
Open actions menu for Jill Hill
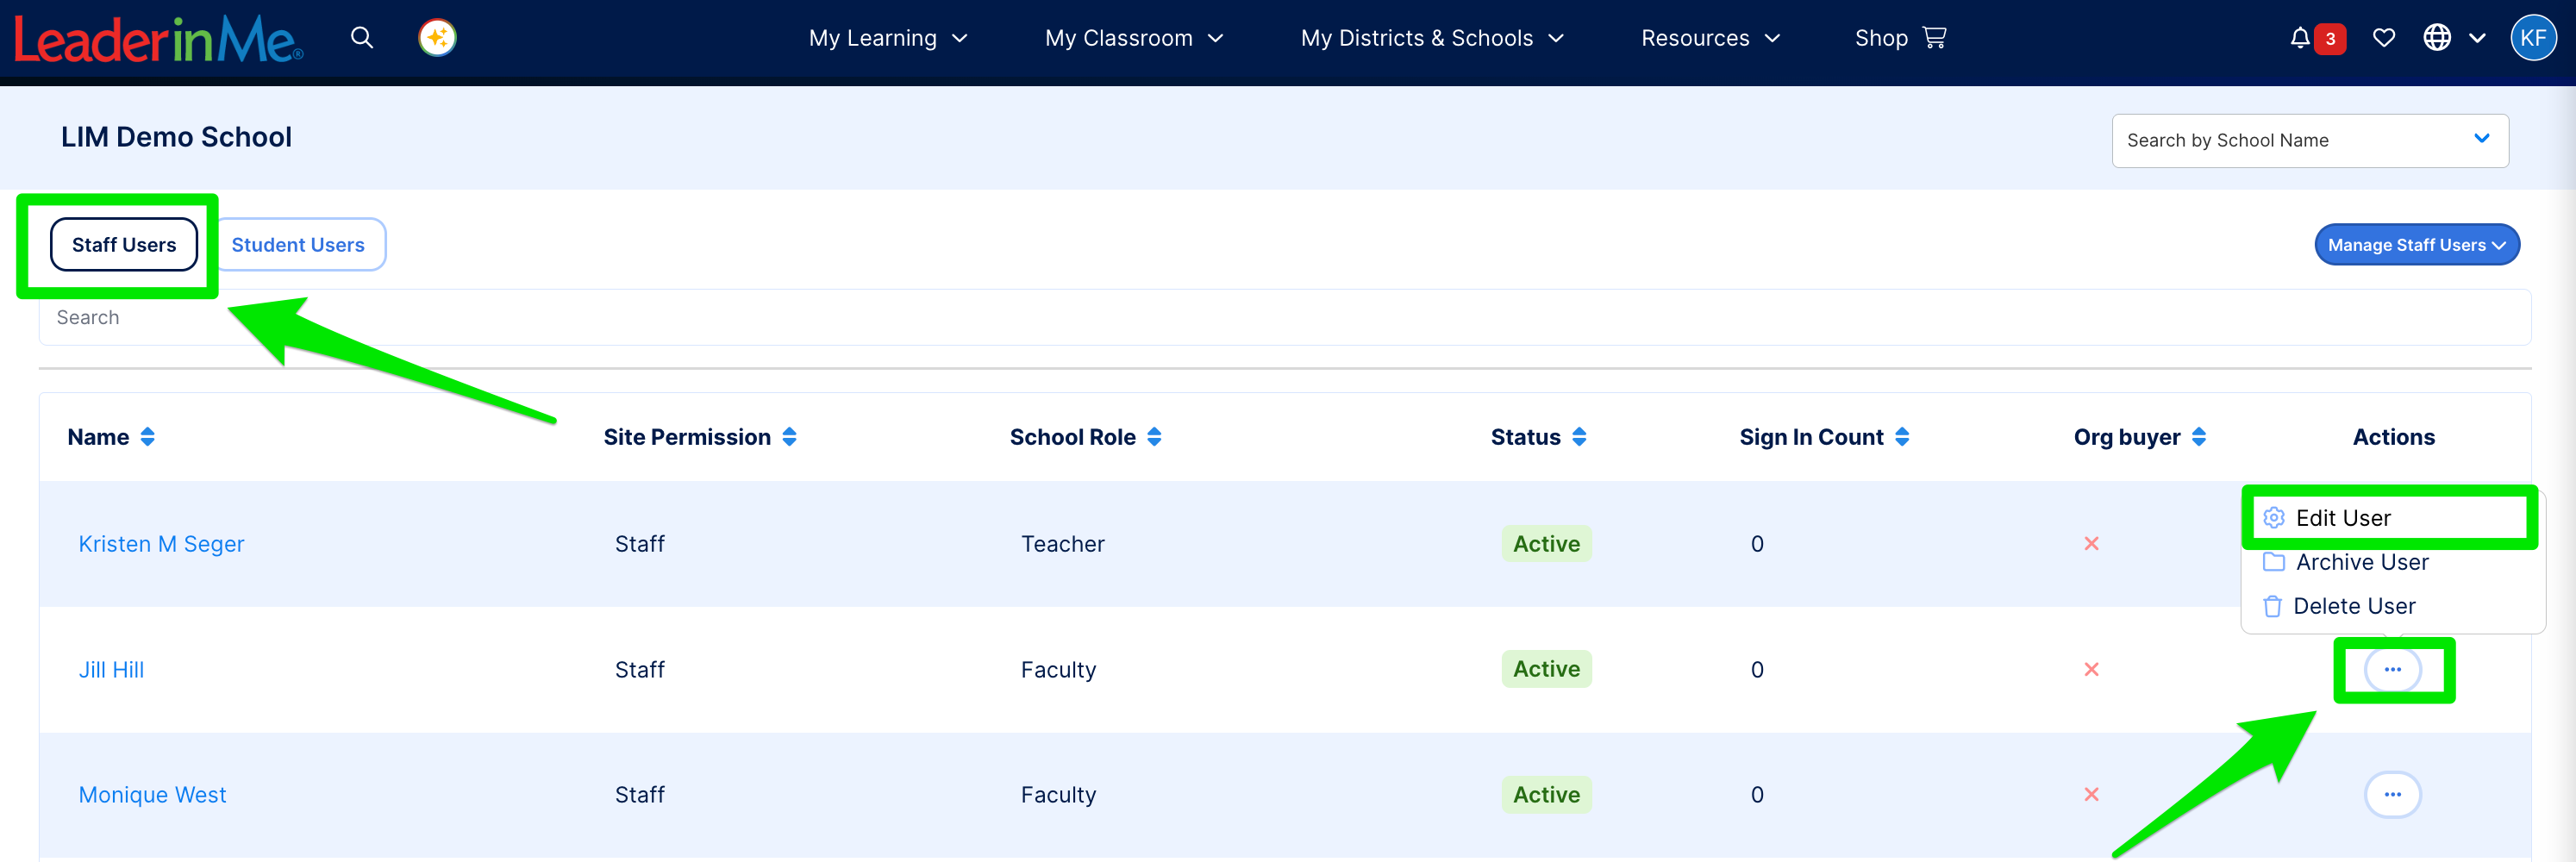tap(2392, 670)
